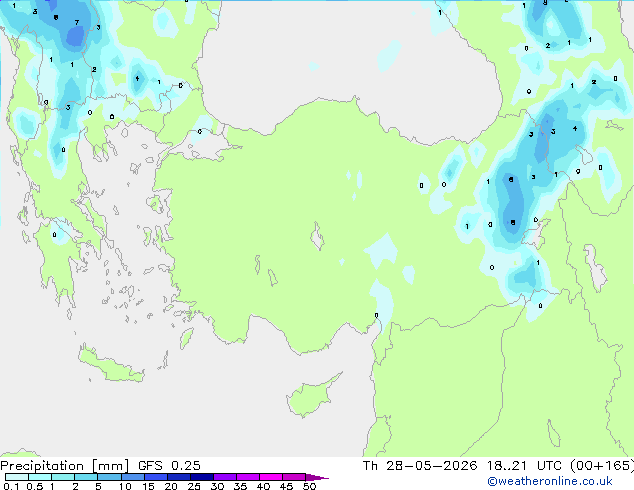Click the island of Crete on the map

[111, 364]
